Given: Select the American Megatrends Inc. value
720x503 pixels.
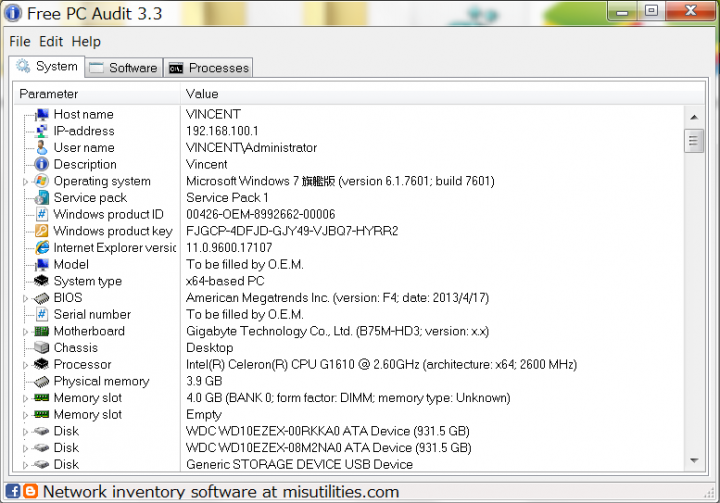Looking at the screenshot, I should coord(338,298).
